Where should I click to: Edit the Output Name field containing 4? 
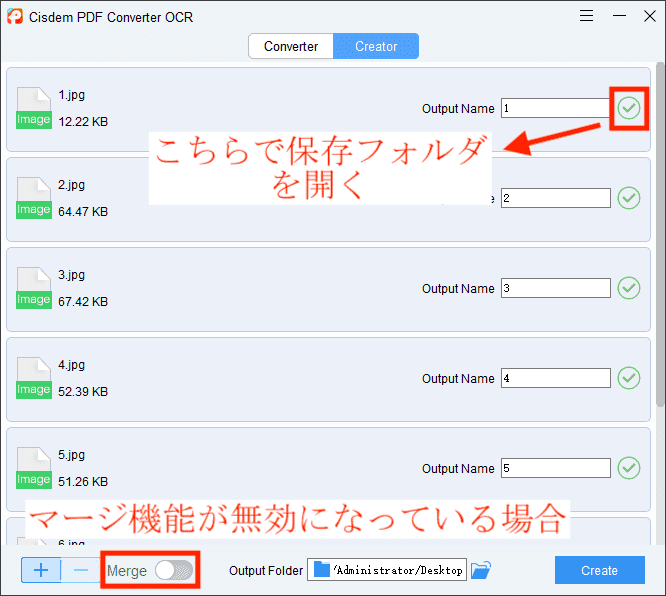[x=556, y=378]
